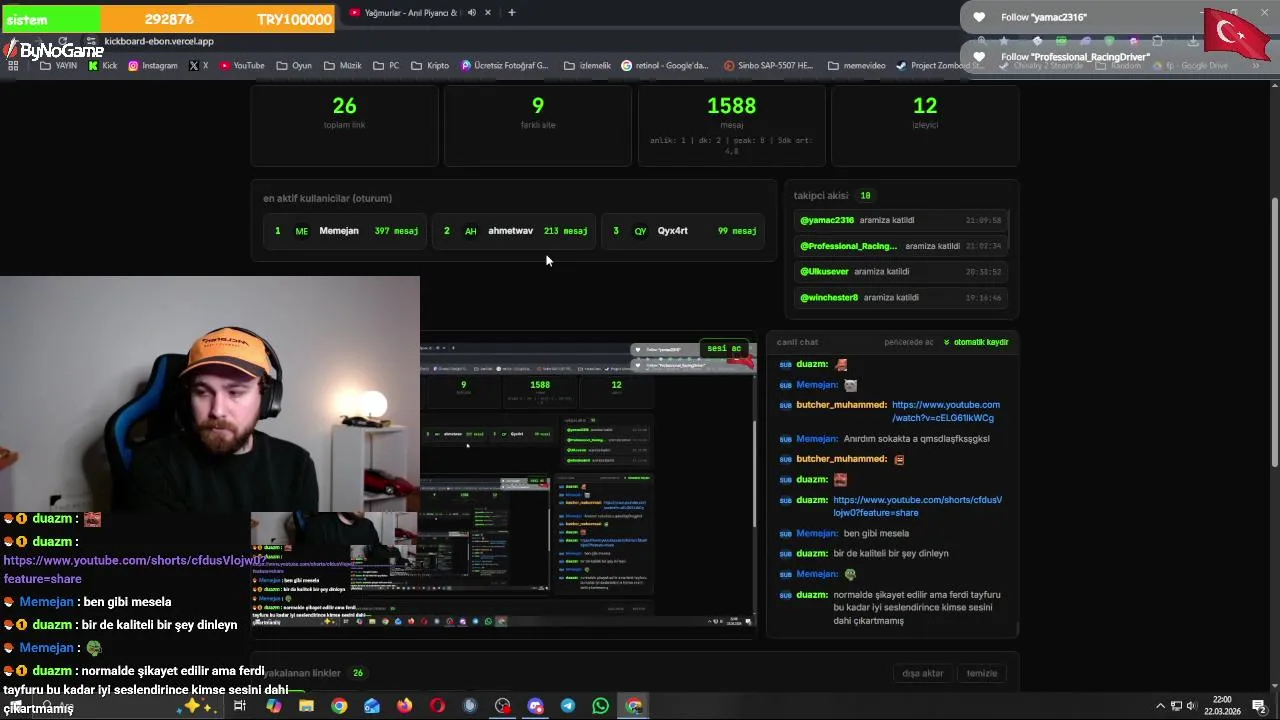Open Telegram from the taskbar
The height and width of the screenshot is (720, 1280).
pos(568,706)
